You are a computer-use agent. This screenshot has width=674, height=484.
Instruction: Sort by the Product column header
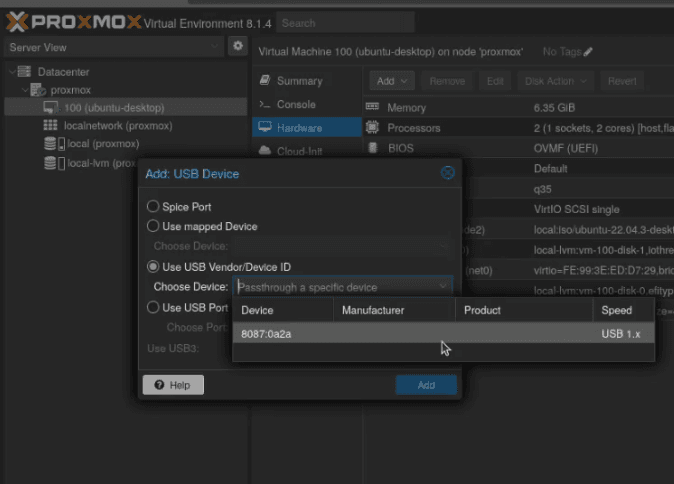pyautogui.click(x=524, y=310)
